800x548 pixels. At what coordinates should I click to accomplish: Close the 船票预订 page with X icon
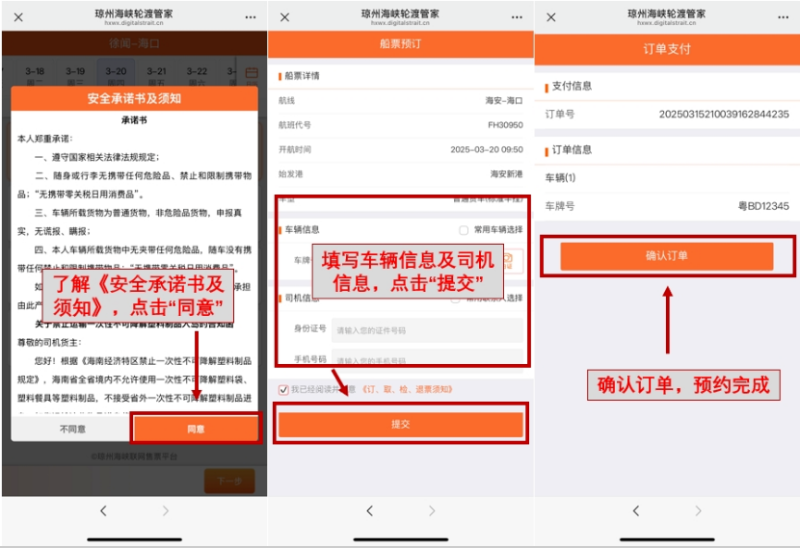click(285, 17)
